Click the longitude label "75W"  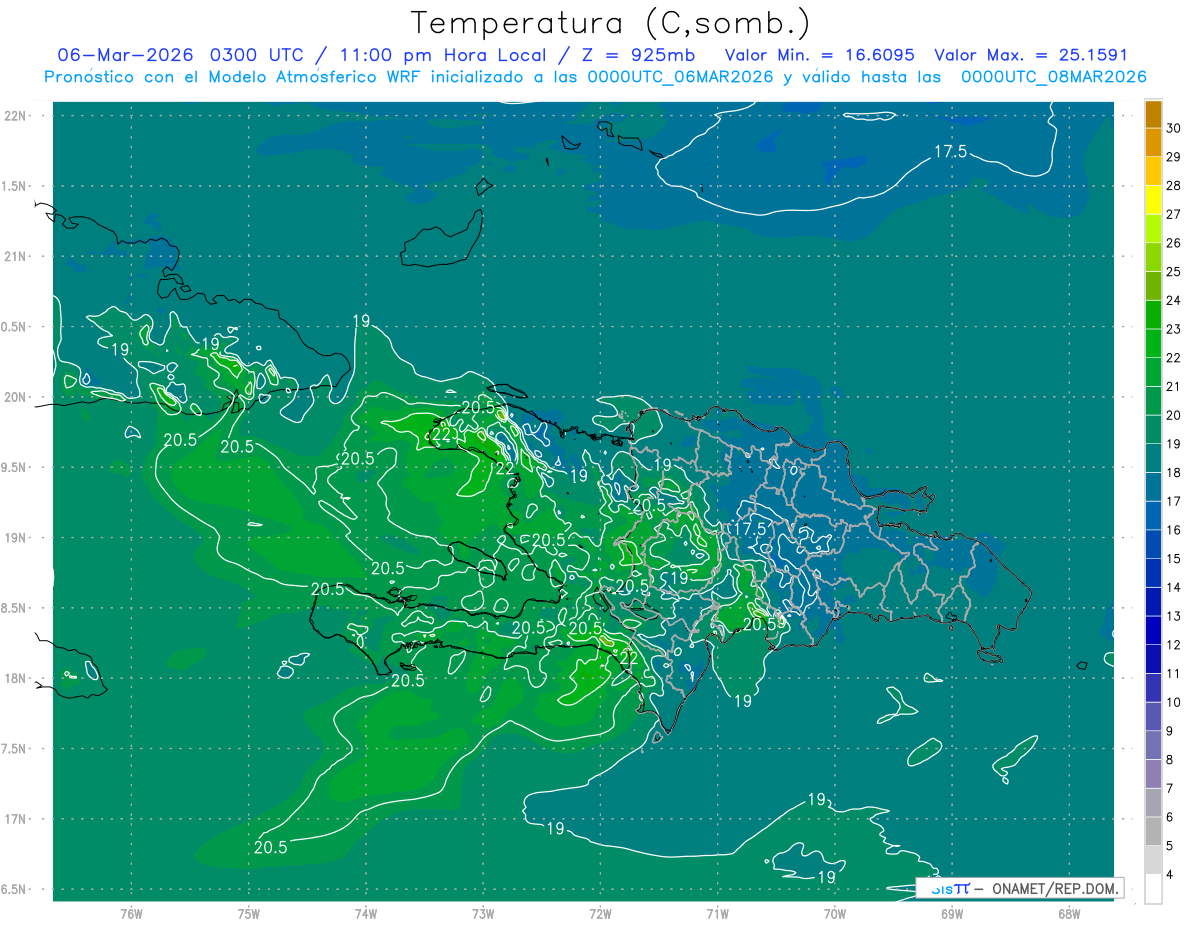248,914
